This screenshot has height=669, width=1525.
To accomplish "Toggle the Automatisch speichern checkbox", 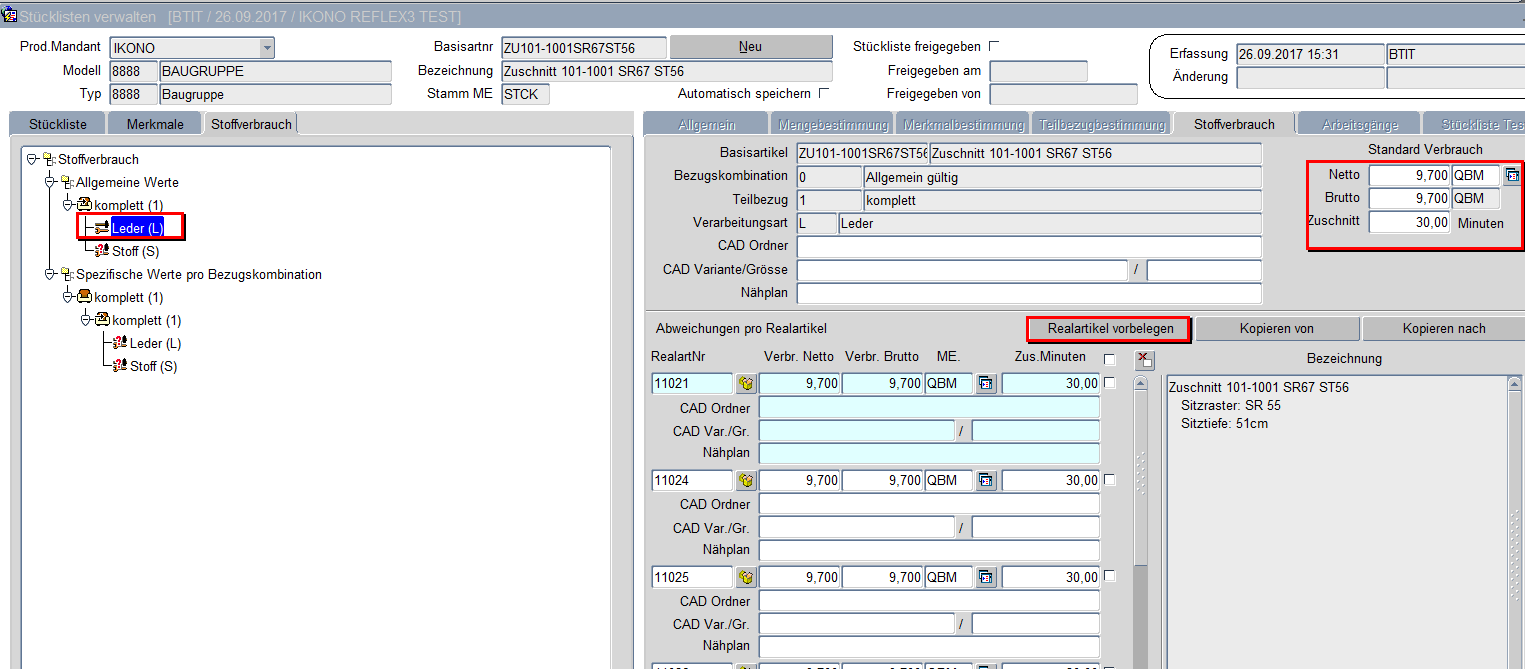I will pos(824,93).
